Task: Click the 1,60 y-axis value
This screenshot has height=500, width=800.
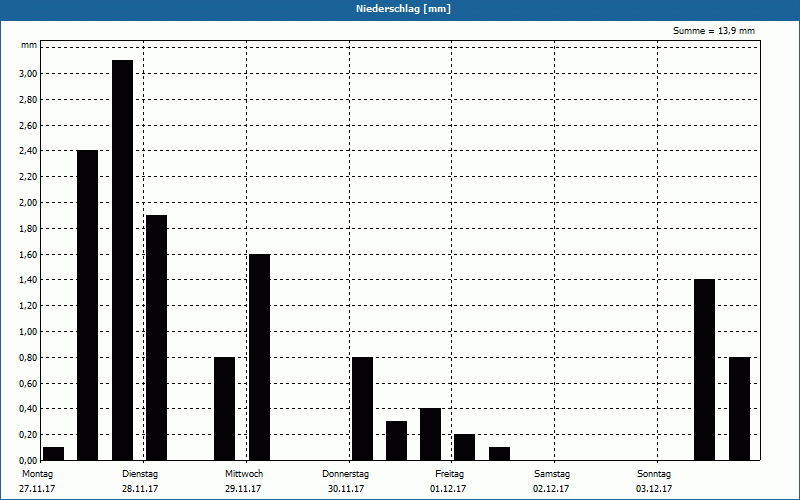Action: [x=28, y=255]
